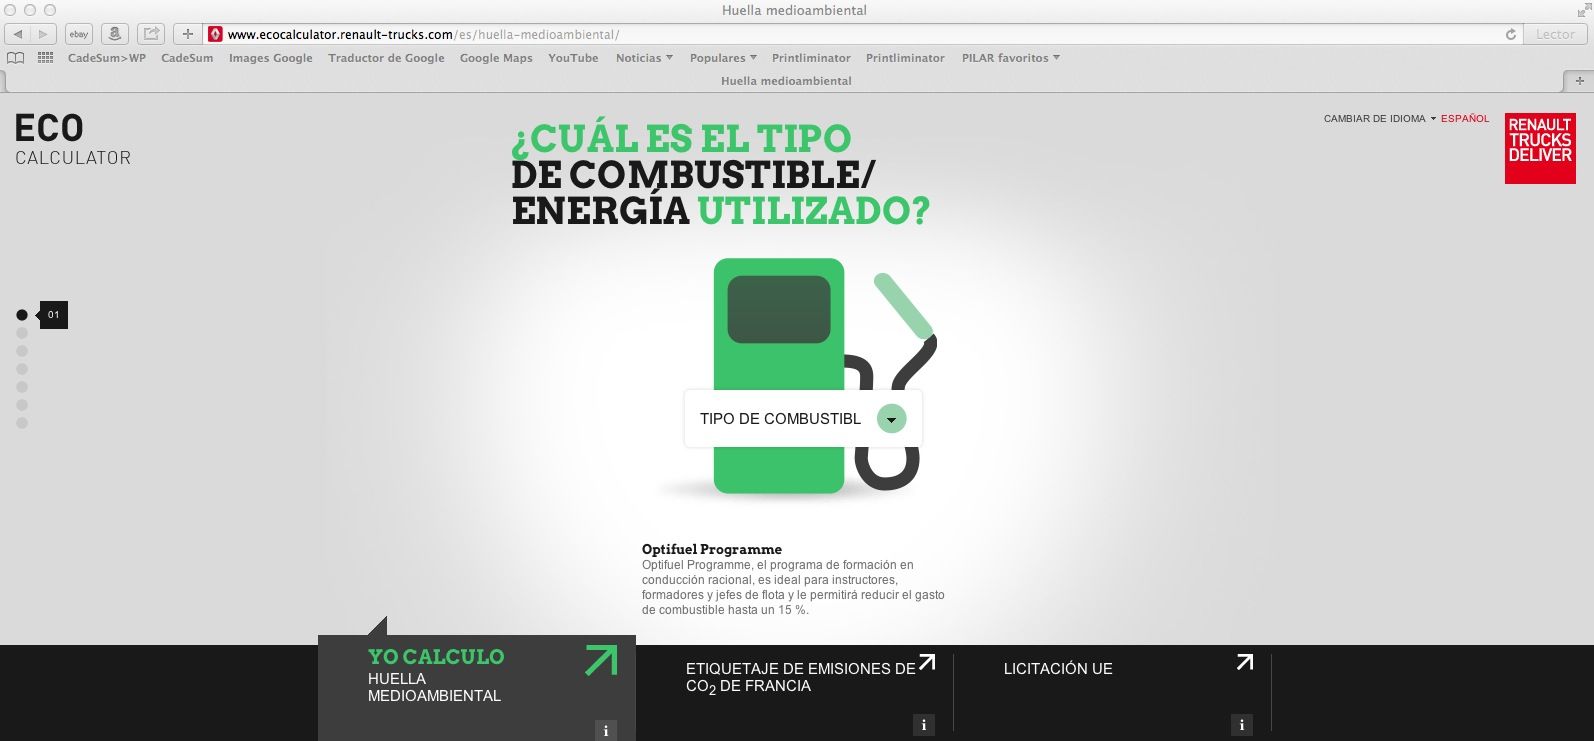Viewport: 1594px width, 741px height.
Task: Open the Tipo de Combustible dropdown
Action: (x=803, y=418)
